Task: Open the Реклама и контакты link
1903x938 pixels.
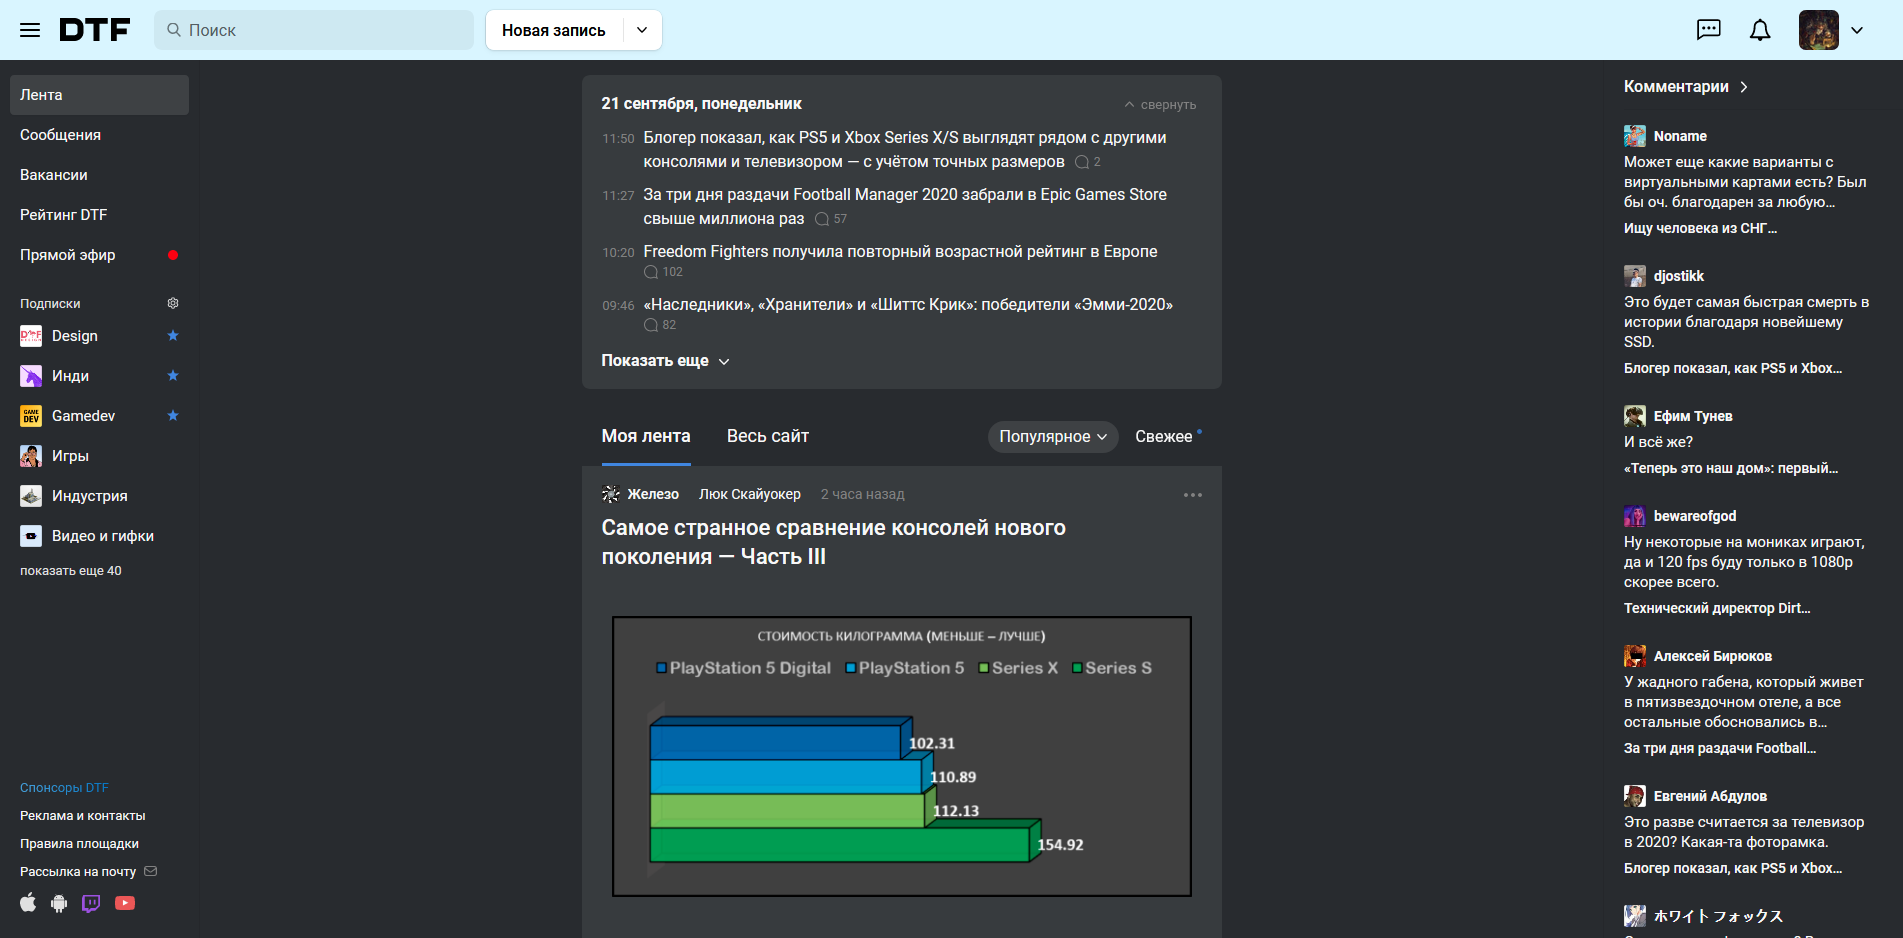Action: (x=83, y=816)
